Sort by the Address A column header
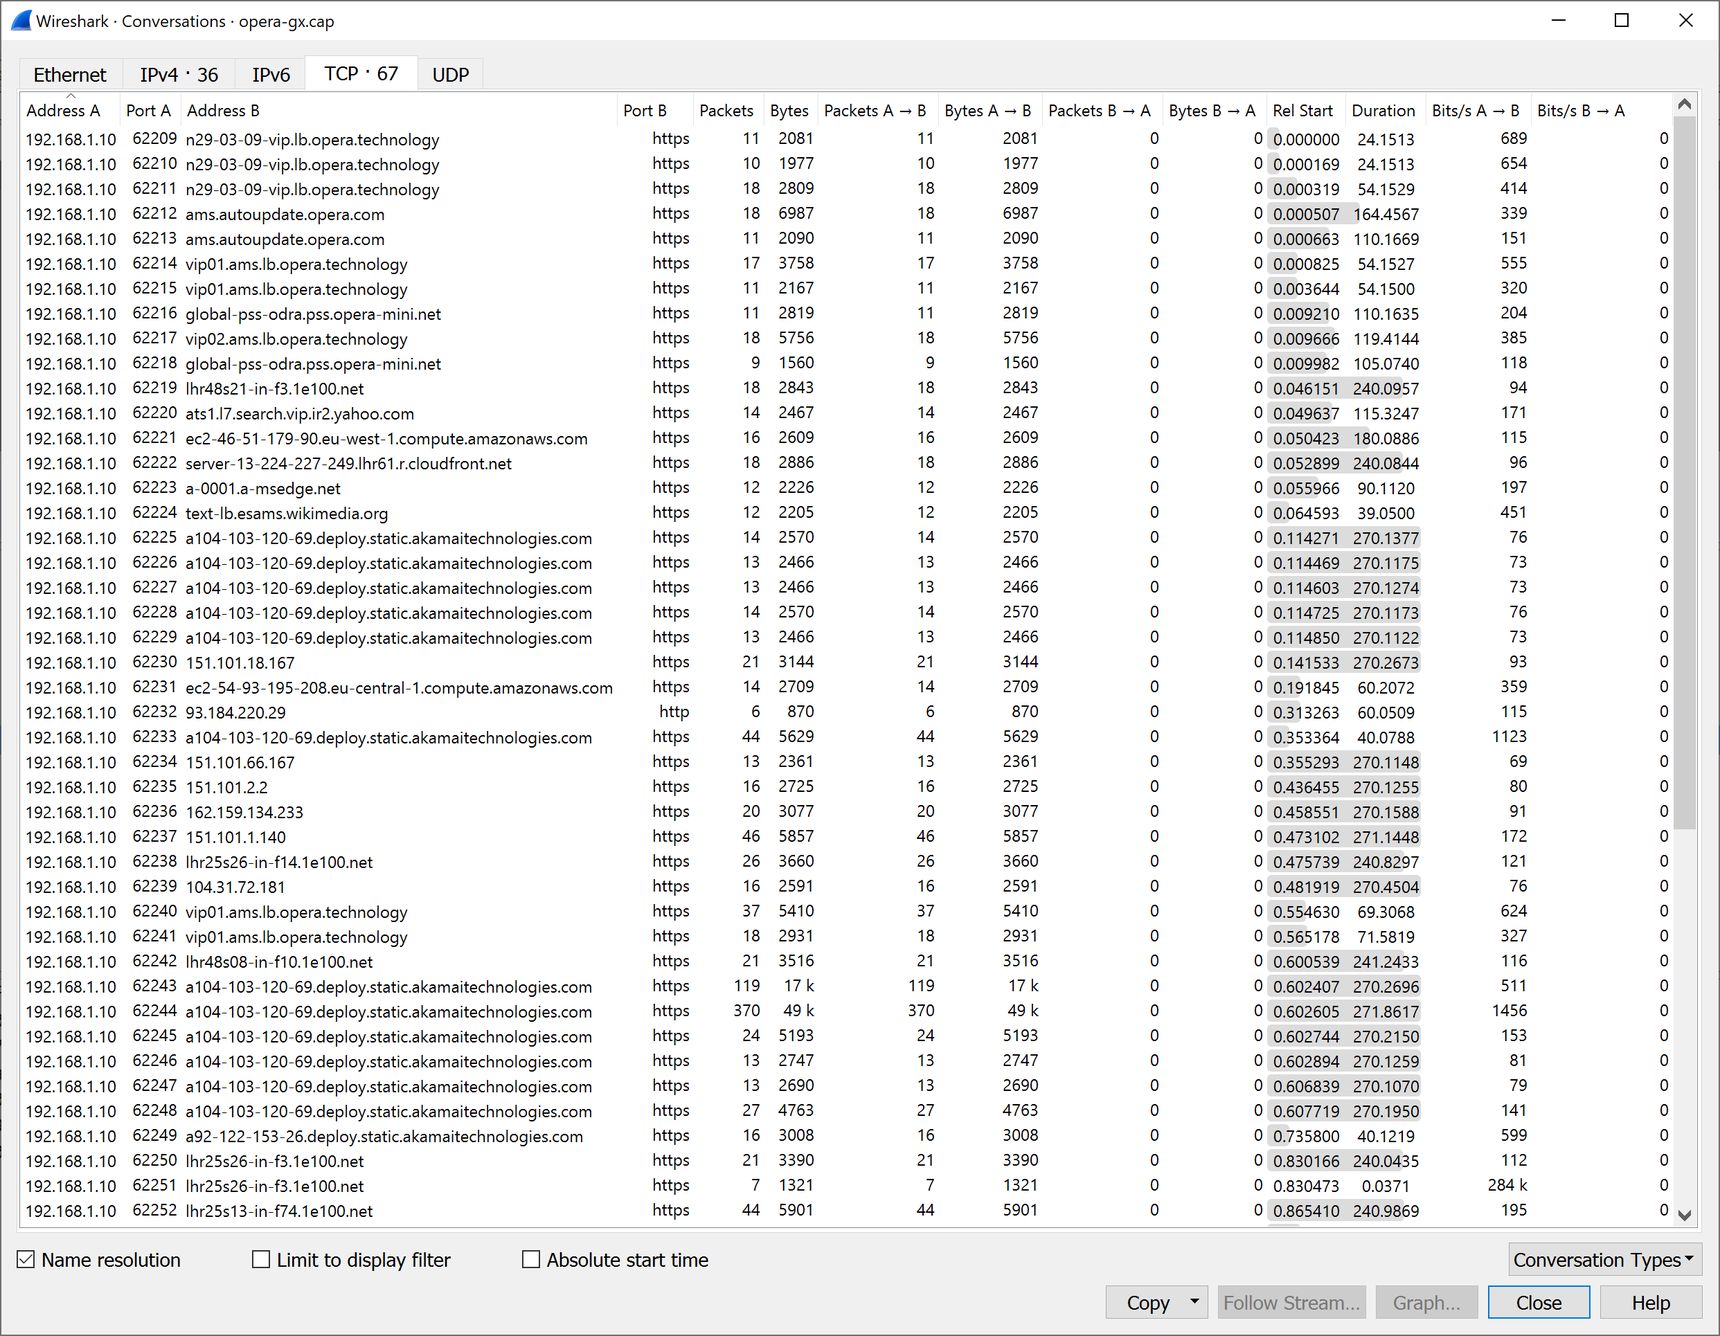The width and height of the screenshot is (1720, 1336). click(70, 111)
